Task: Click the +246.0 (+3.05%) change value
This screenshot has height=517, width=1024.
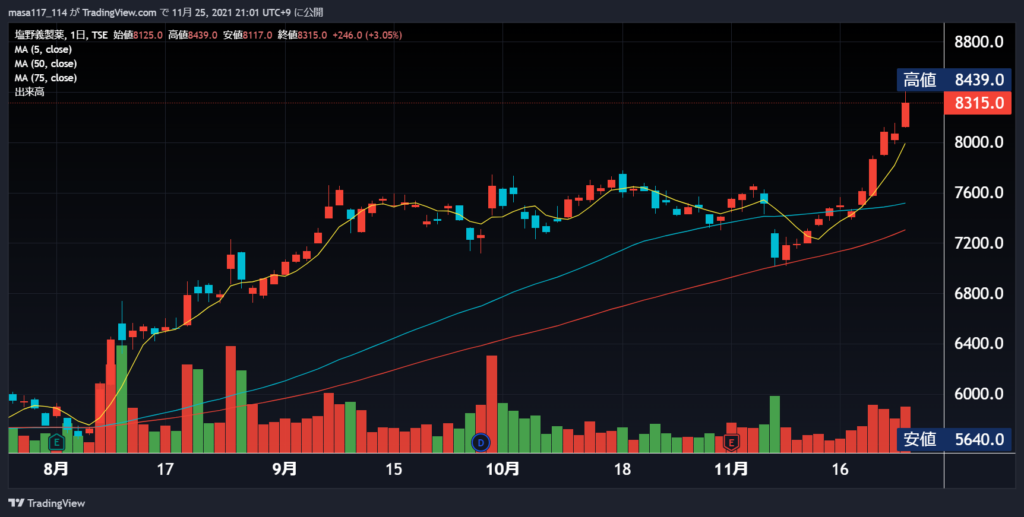Action: point(367,35)
